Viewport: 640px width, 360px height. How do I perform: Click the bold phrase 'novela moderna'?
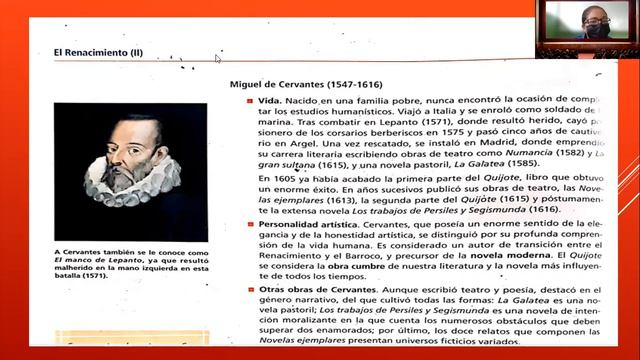click(510, 256)
